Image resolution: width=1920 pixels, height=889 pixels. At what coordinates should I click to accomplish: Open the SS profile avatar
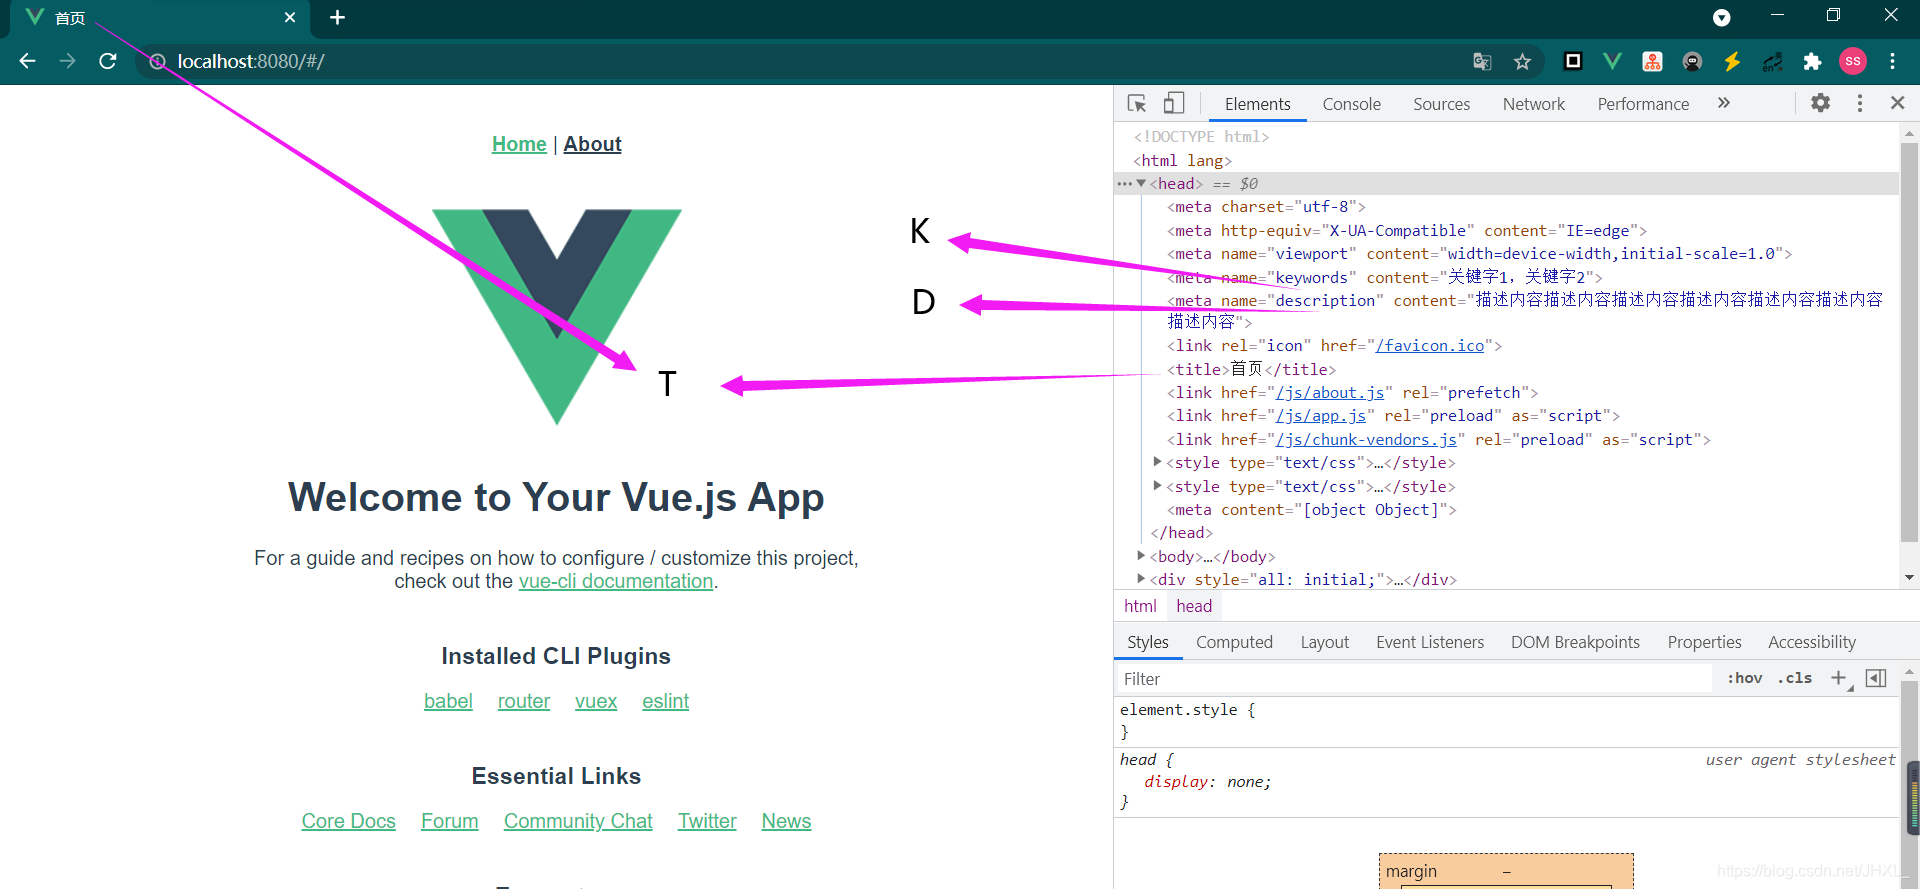(x=1853, y=61)
